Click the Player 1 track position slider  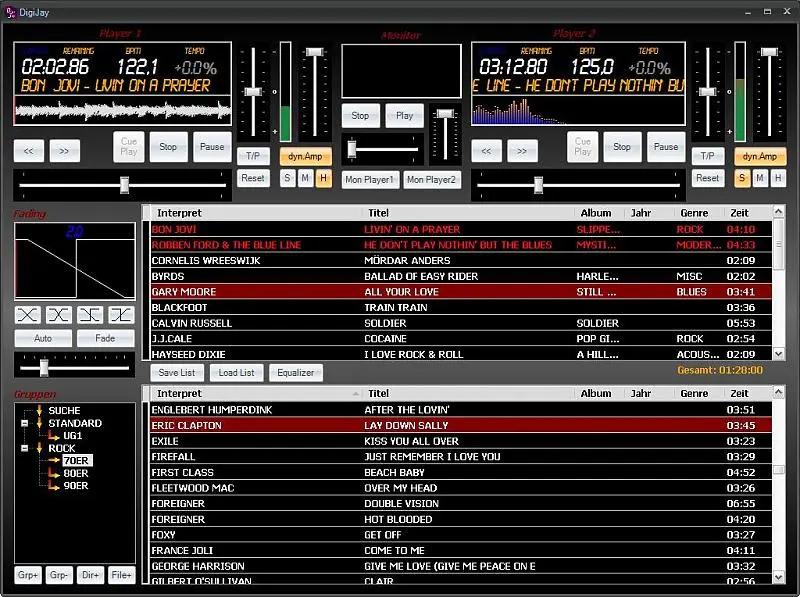(124, 184)
